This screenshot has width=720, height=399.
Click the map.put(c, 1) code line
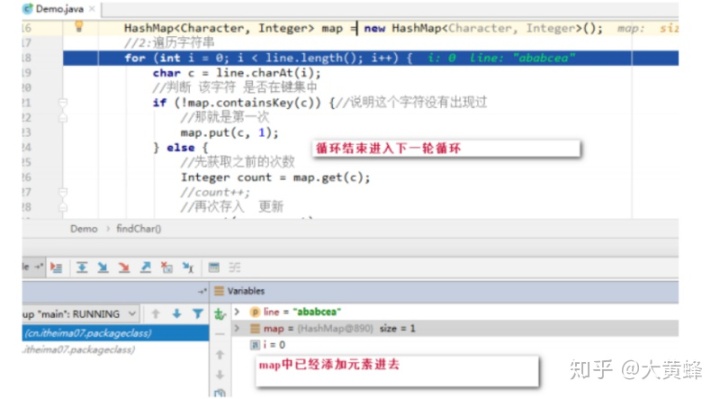(230, 133)
